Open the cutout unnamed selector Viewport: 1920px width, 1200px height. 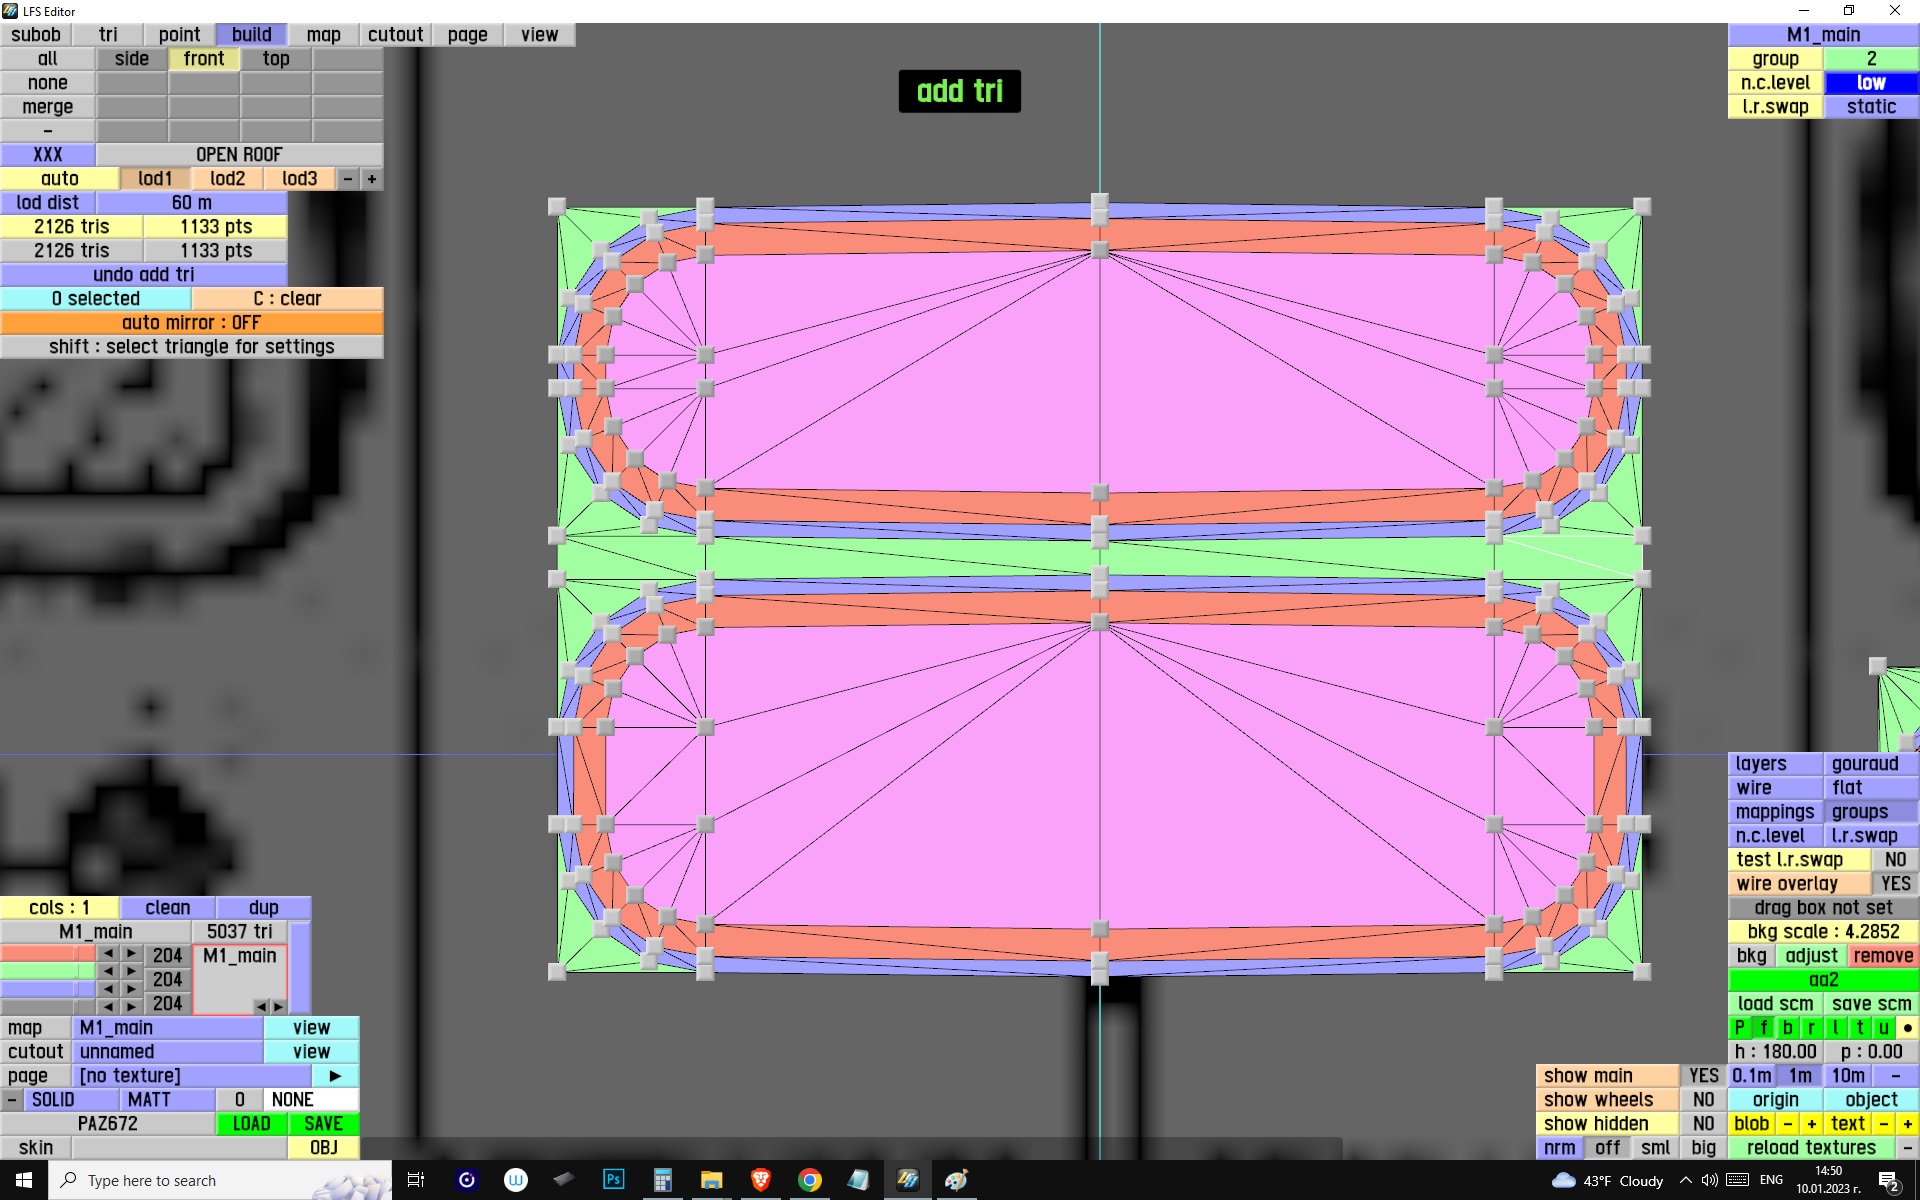click(167, 1052)
